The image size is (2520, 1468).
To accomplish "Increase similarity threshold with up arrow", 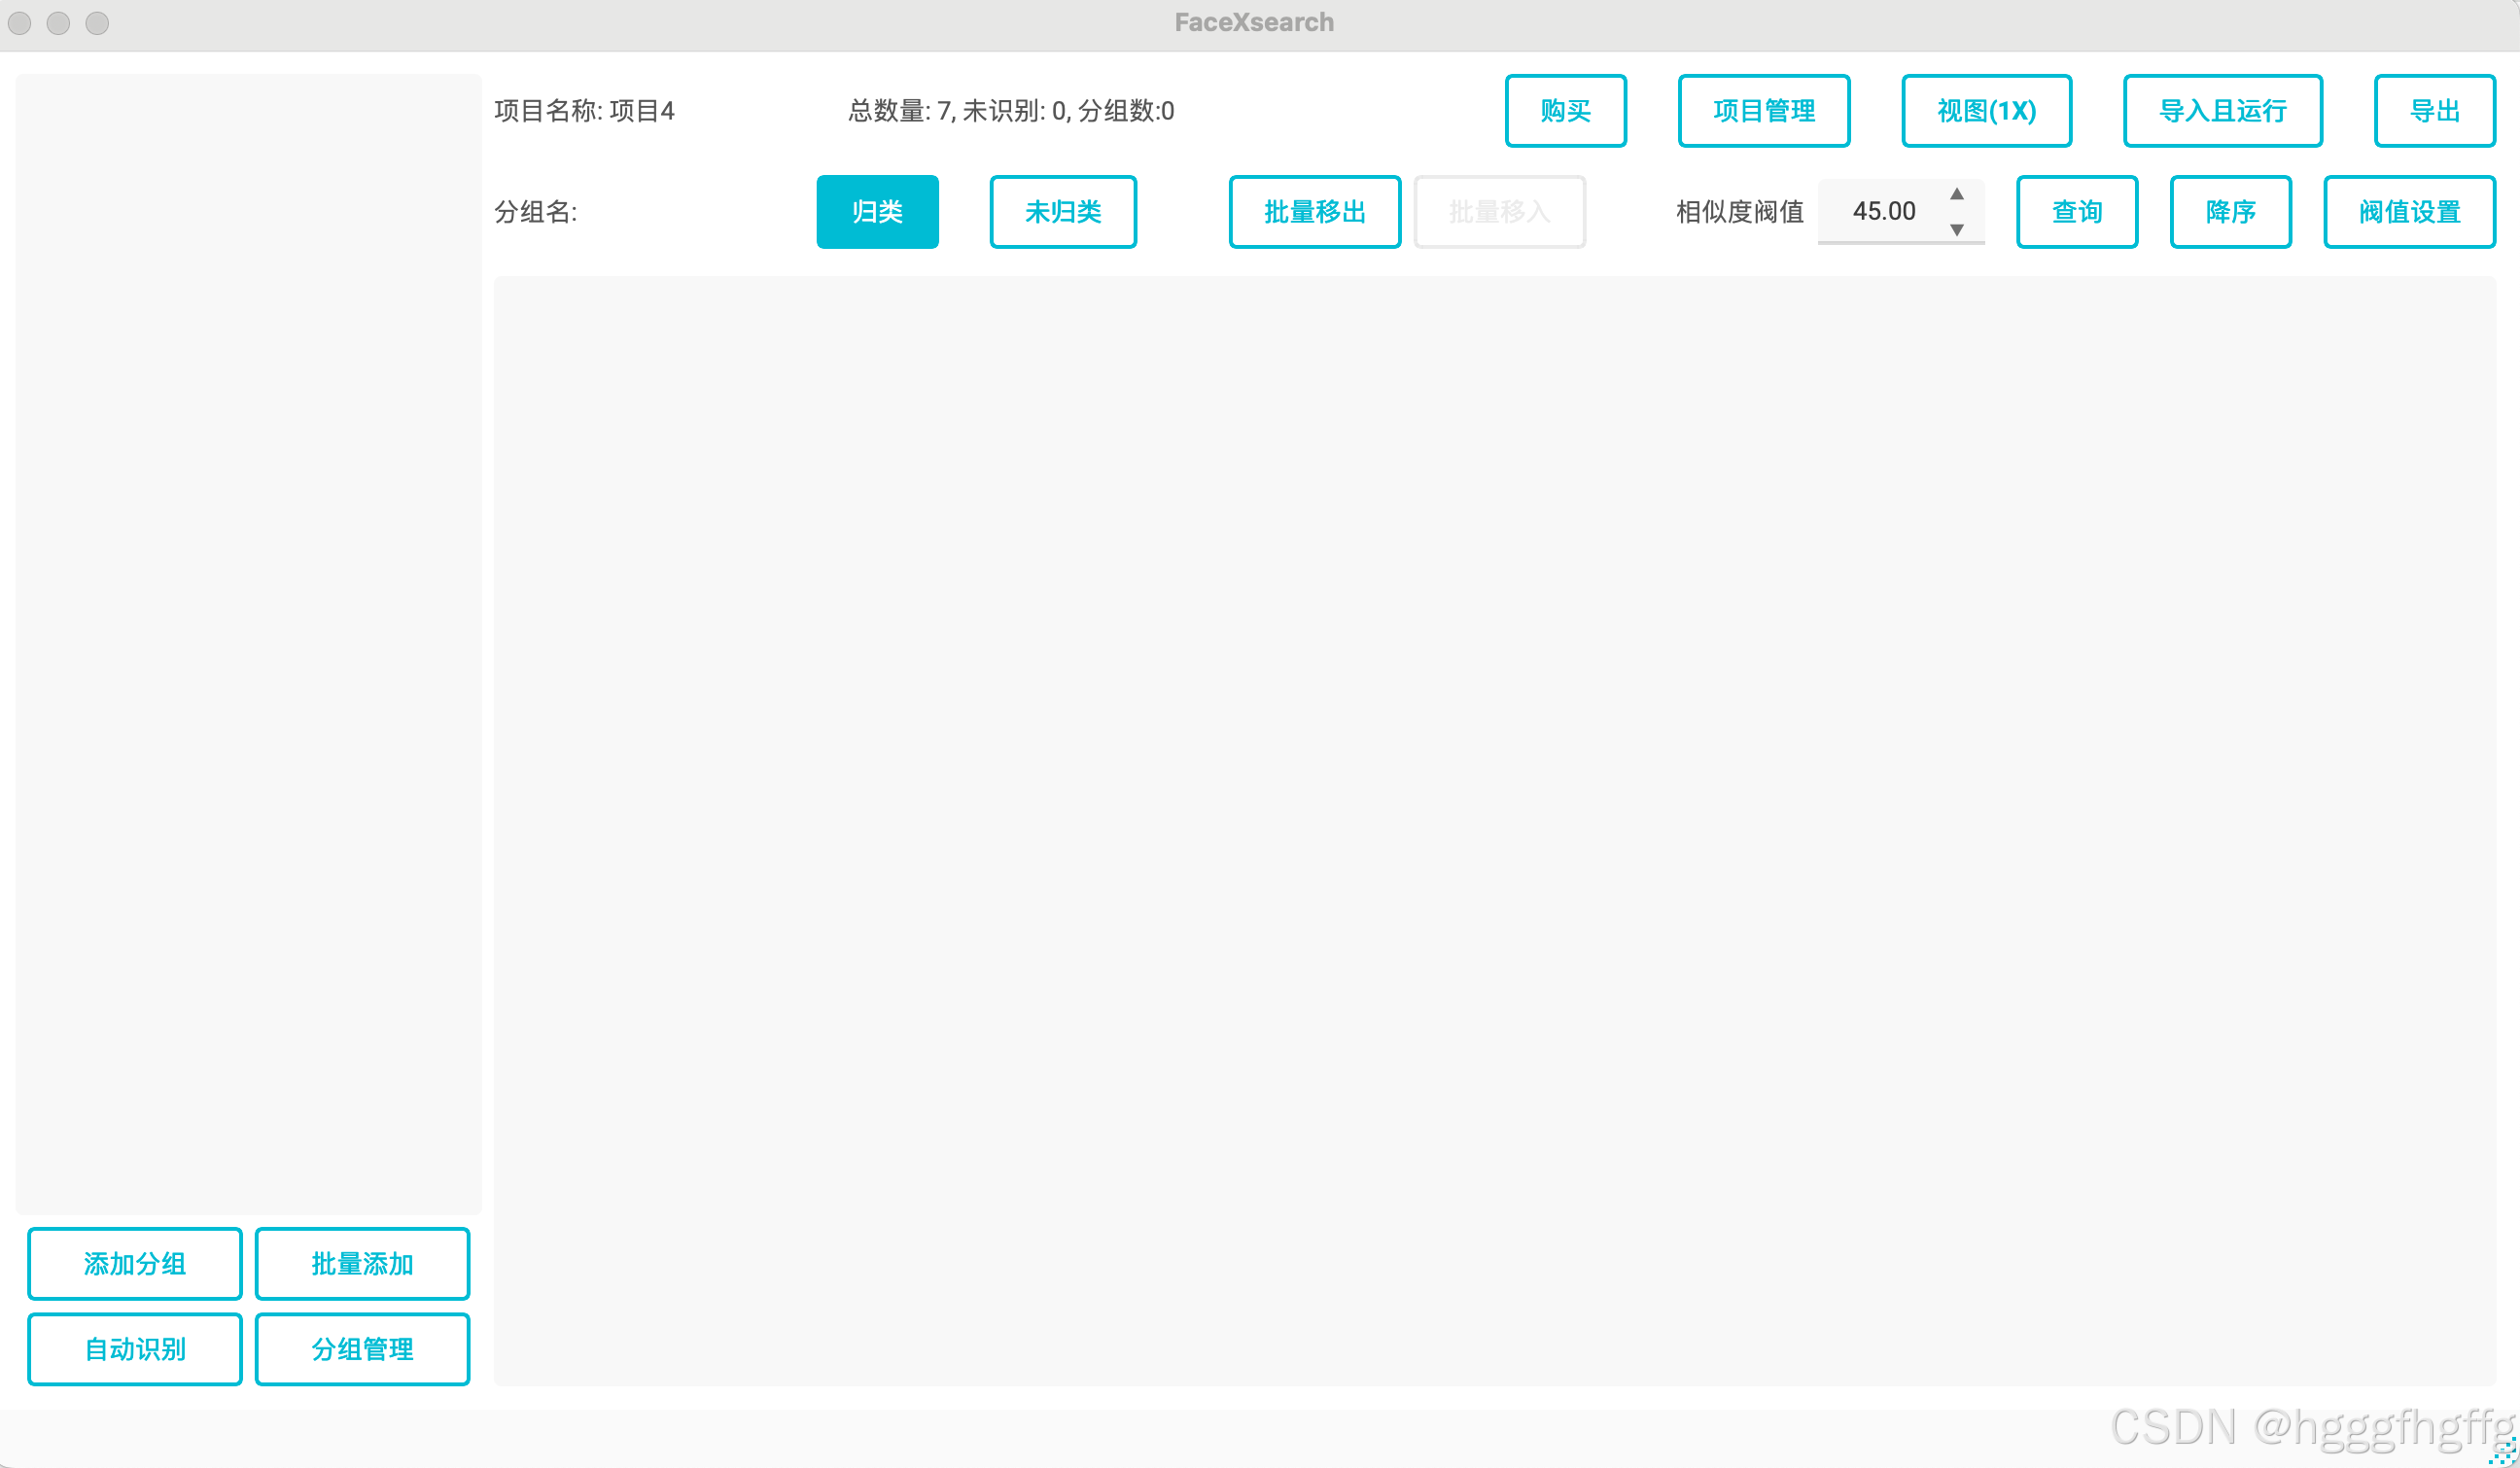I will tap(1956, 194).
